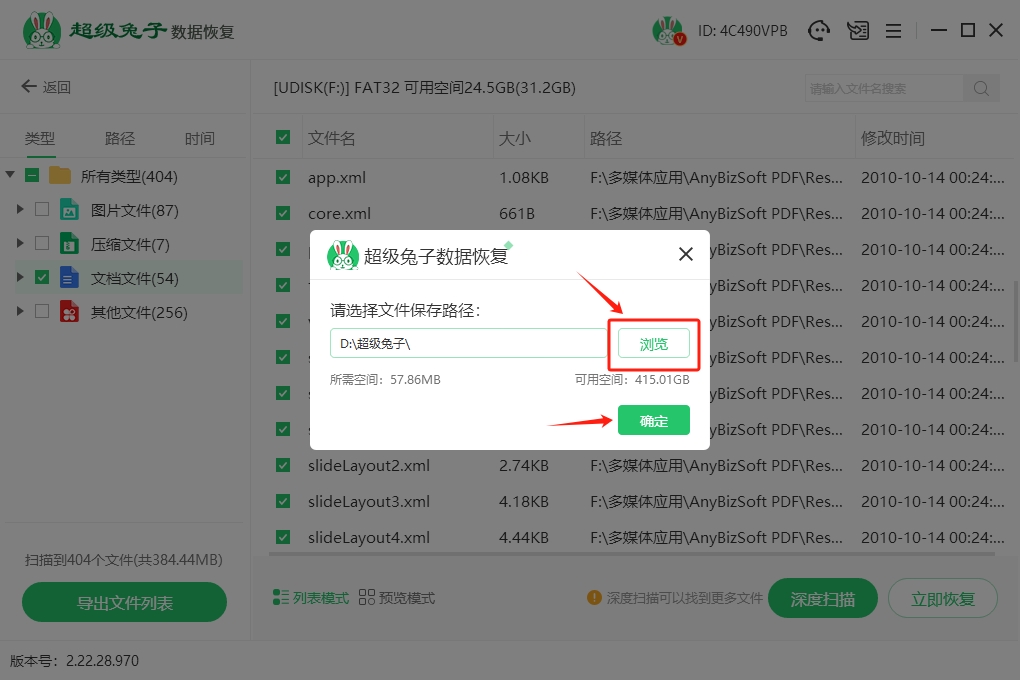Click the list mode (列表模式) icon

[x=281, y=598]
